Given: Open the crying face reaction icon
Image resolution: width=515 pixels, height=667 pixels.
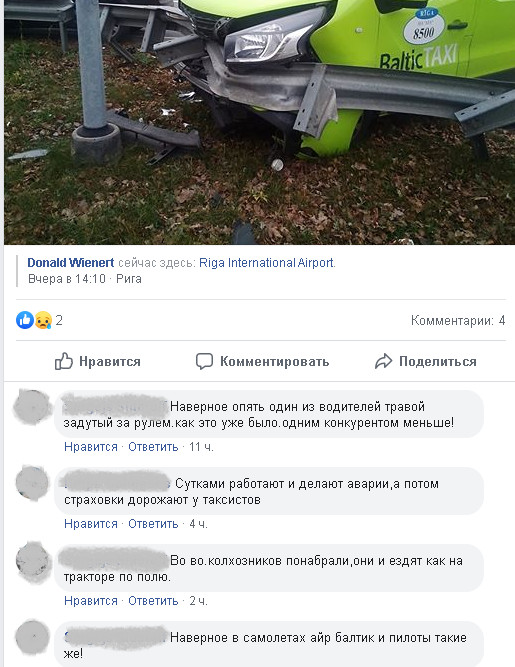Looking at the screenshot, I should pyautogui.click(x=43, y=320).
